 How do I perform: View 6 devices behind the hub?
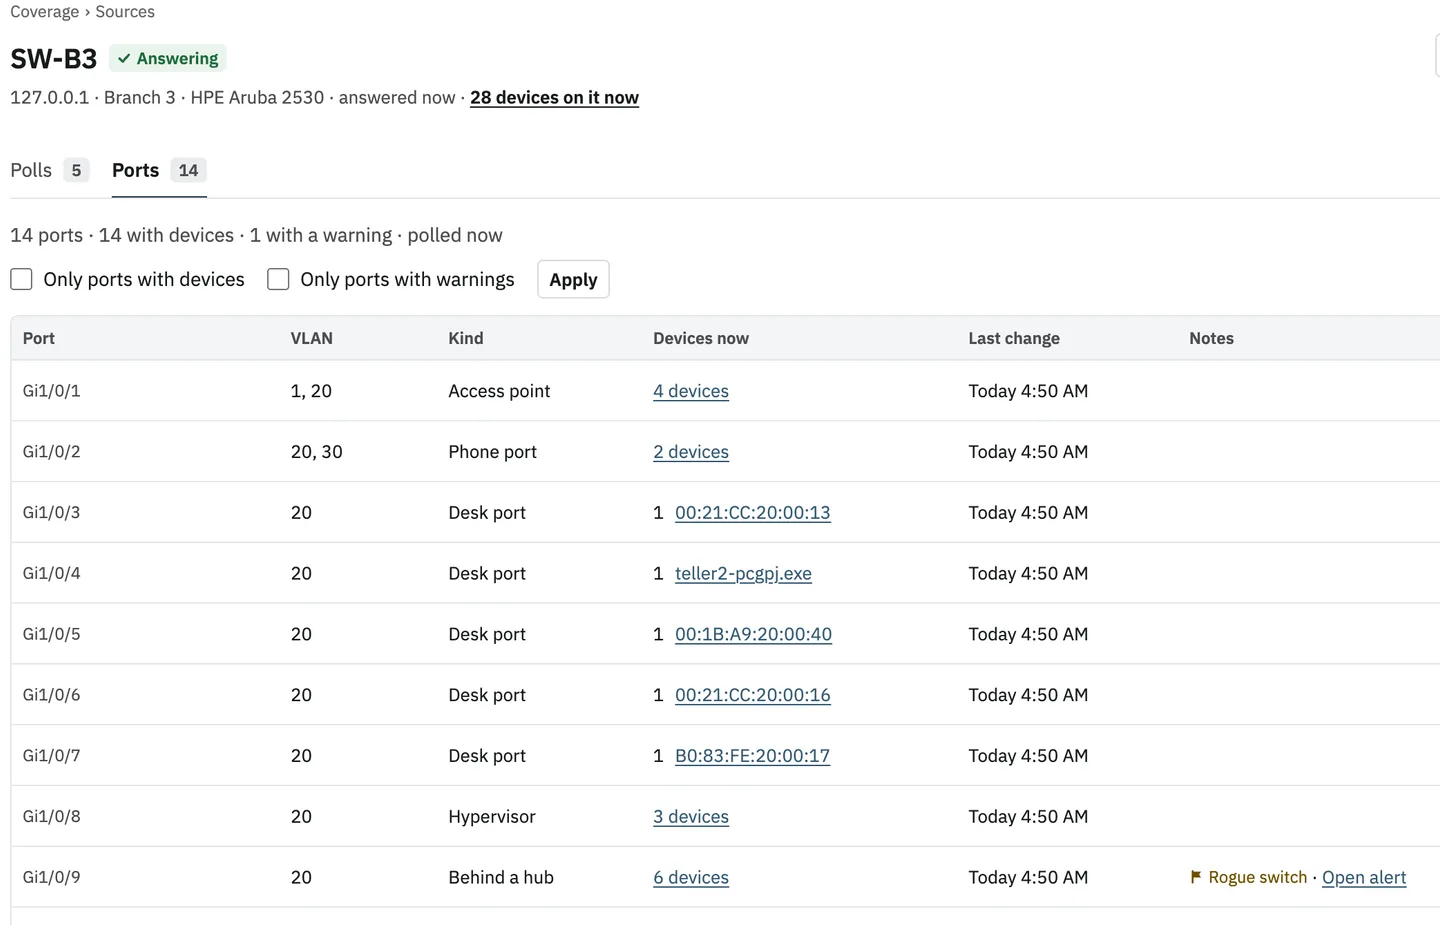click(x=691, y=877)
